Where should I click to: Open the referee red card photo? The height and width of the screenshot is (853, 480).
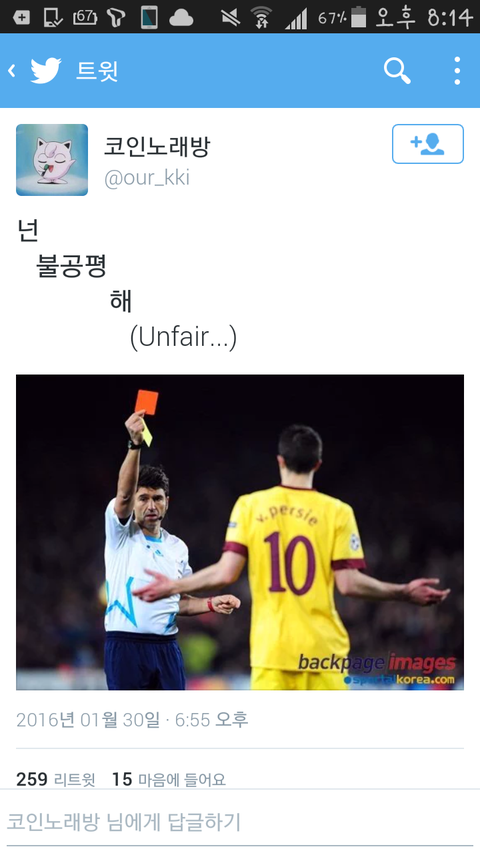[240, 532]
